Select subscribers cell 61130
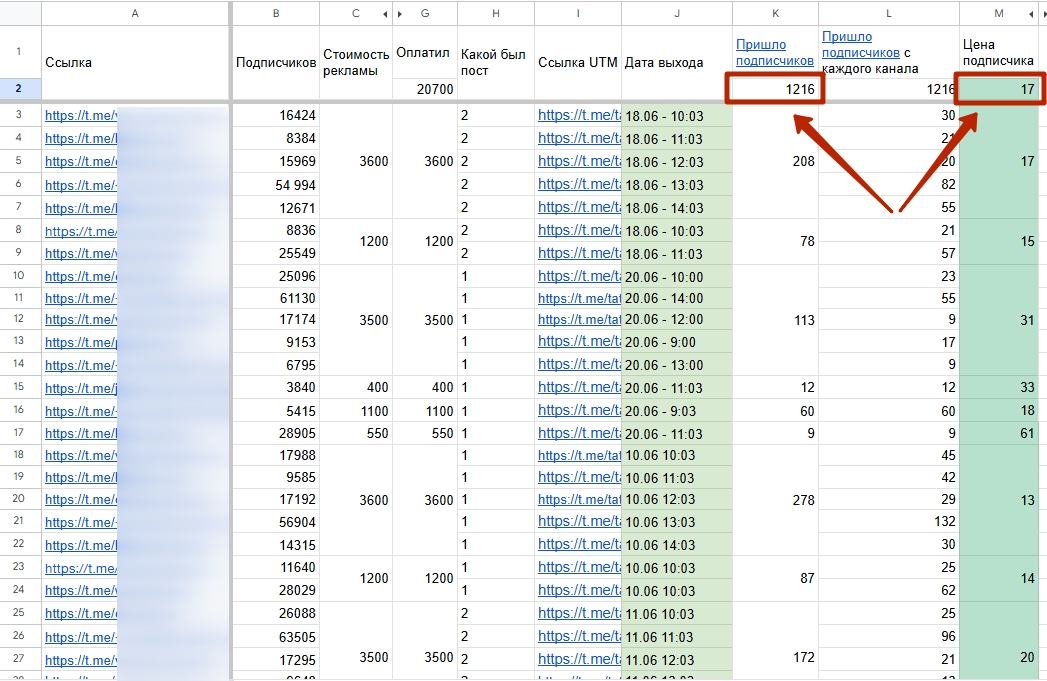The width and height of the screenshot is (1047, 681). coord(276,298)
